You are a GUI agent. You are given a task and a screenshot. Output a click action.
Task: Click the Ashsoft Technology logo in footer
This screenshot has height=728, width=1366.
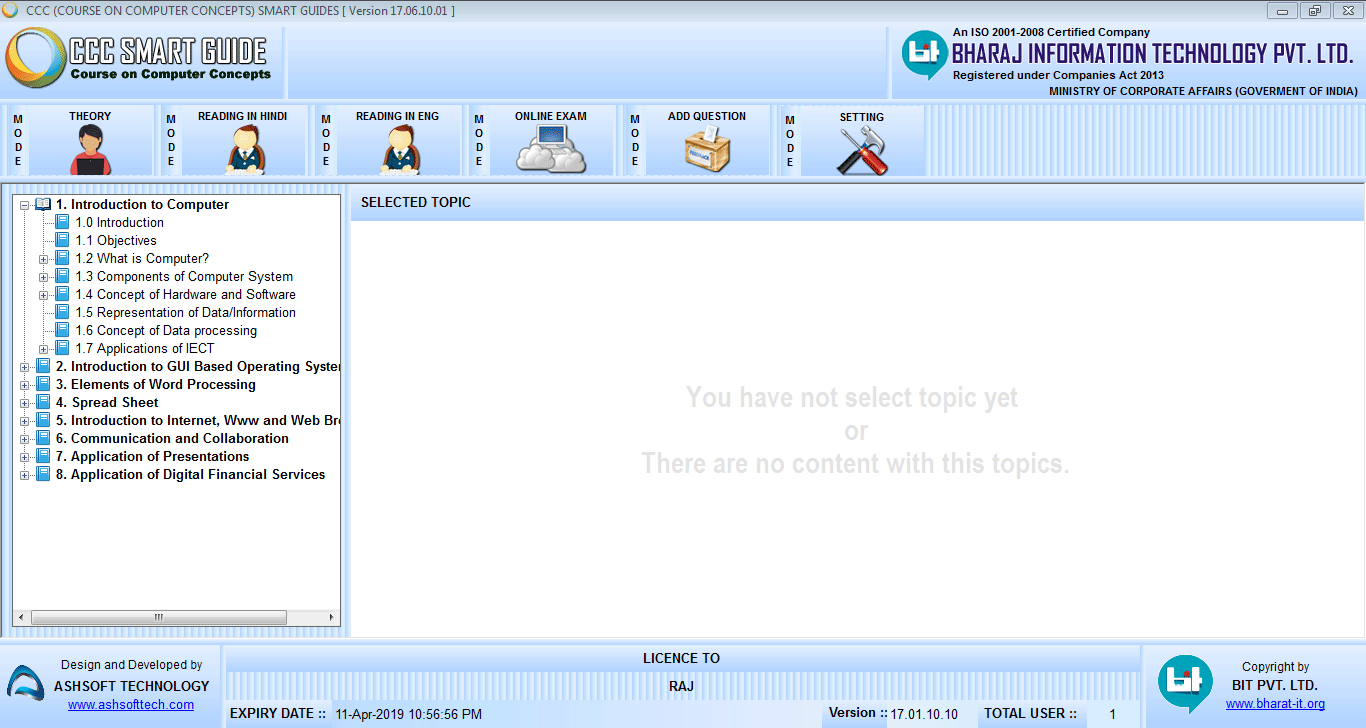point(24,682)
